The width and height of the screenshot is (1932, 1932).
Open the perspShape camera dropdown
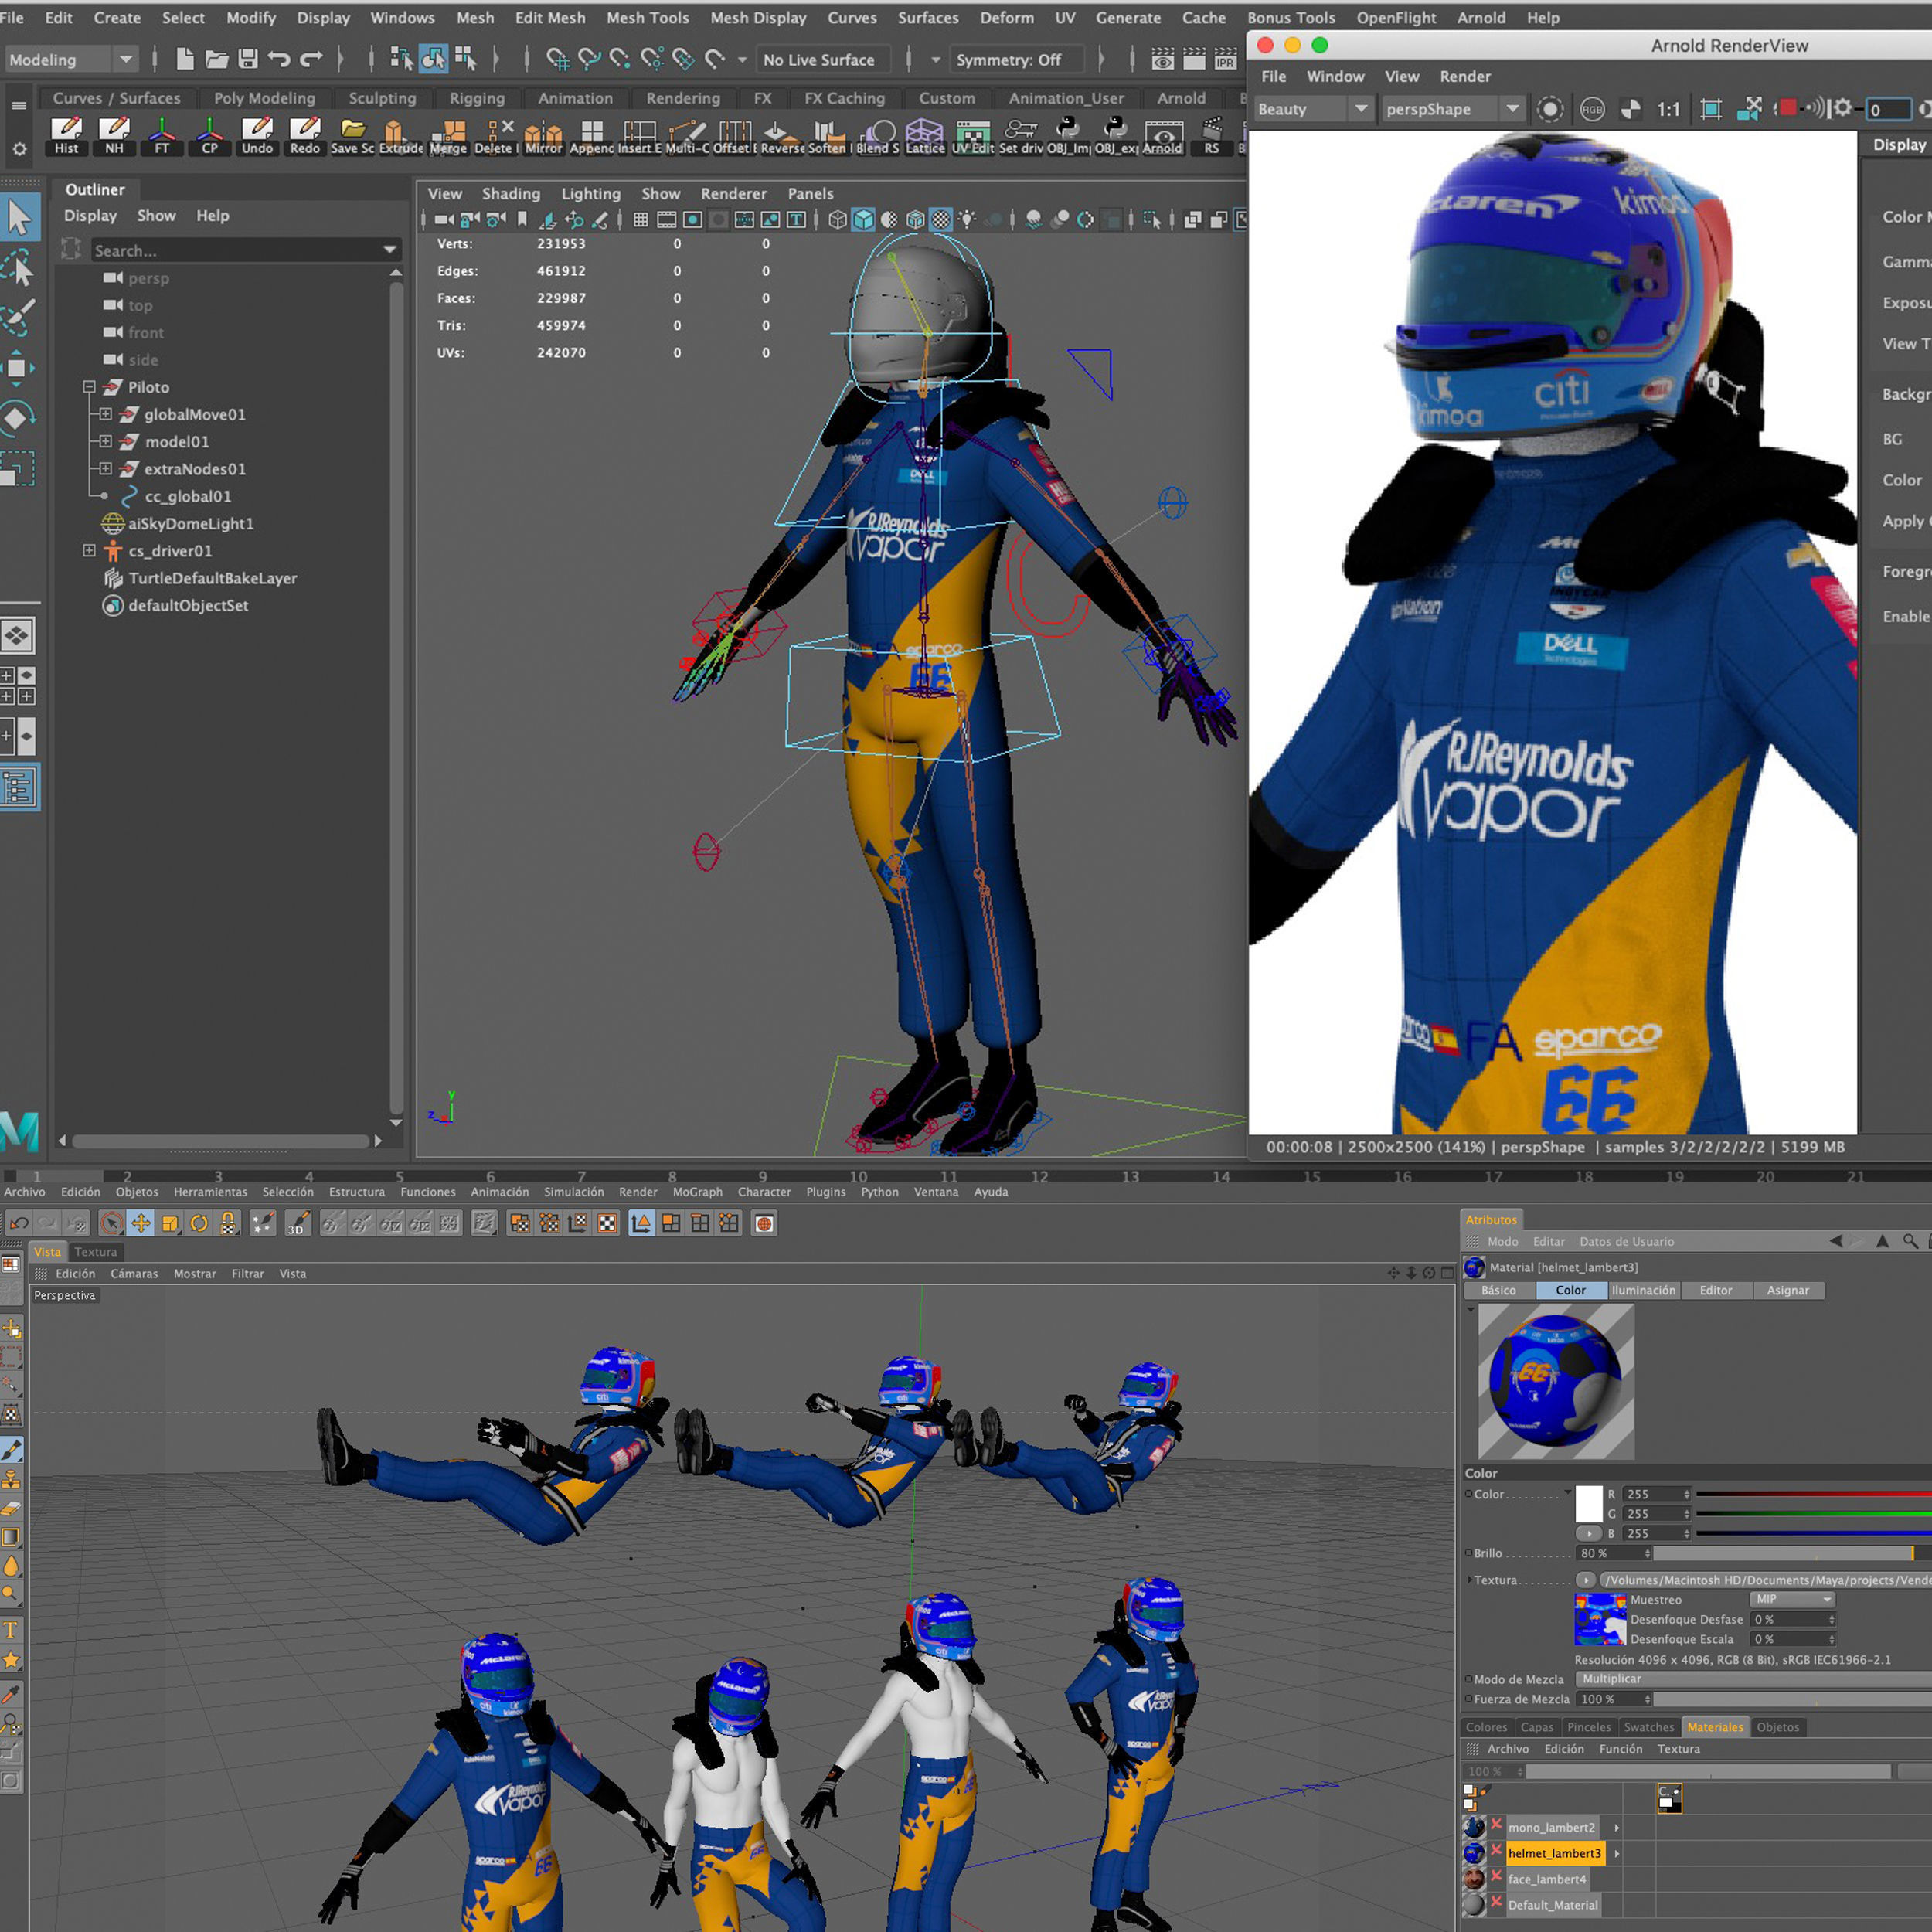(x=1452, y=109)
